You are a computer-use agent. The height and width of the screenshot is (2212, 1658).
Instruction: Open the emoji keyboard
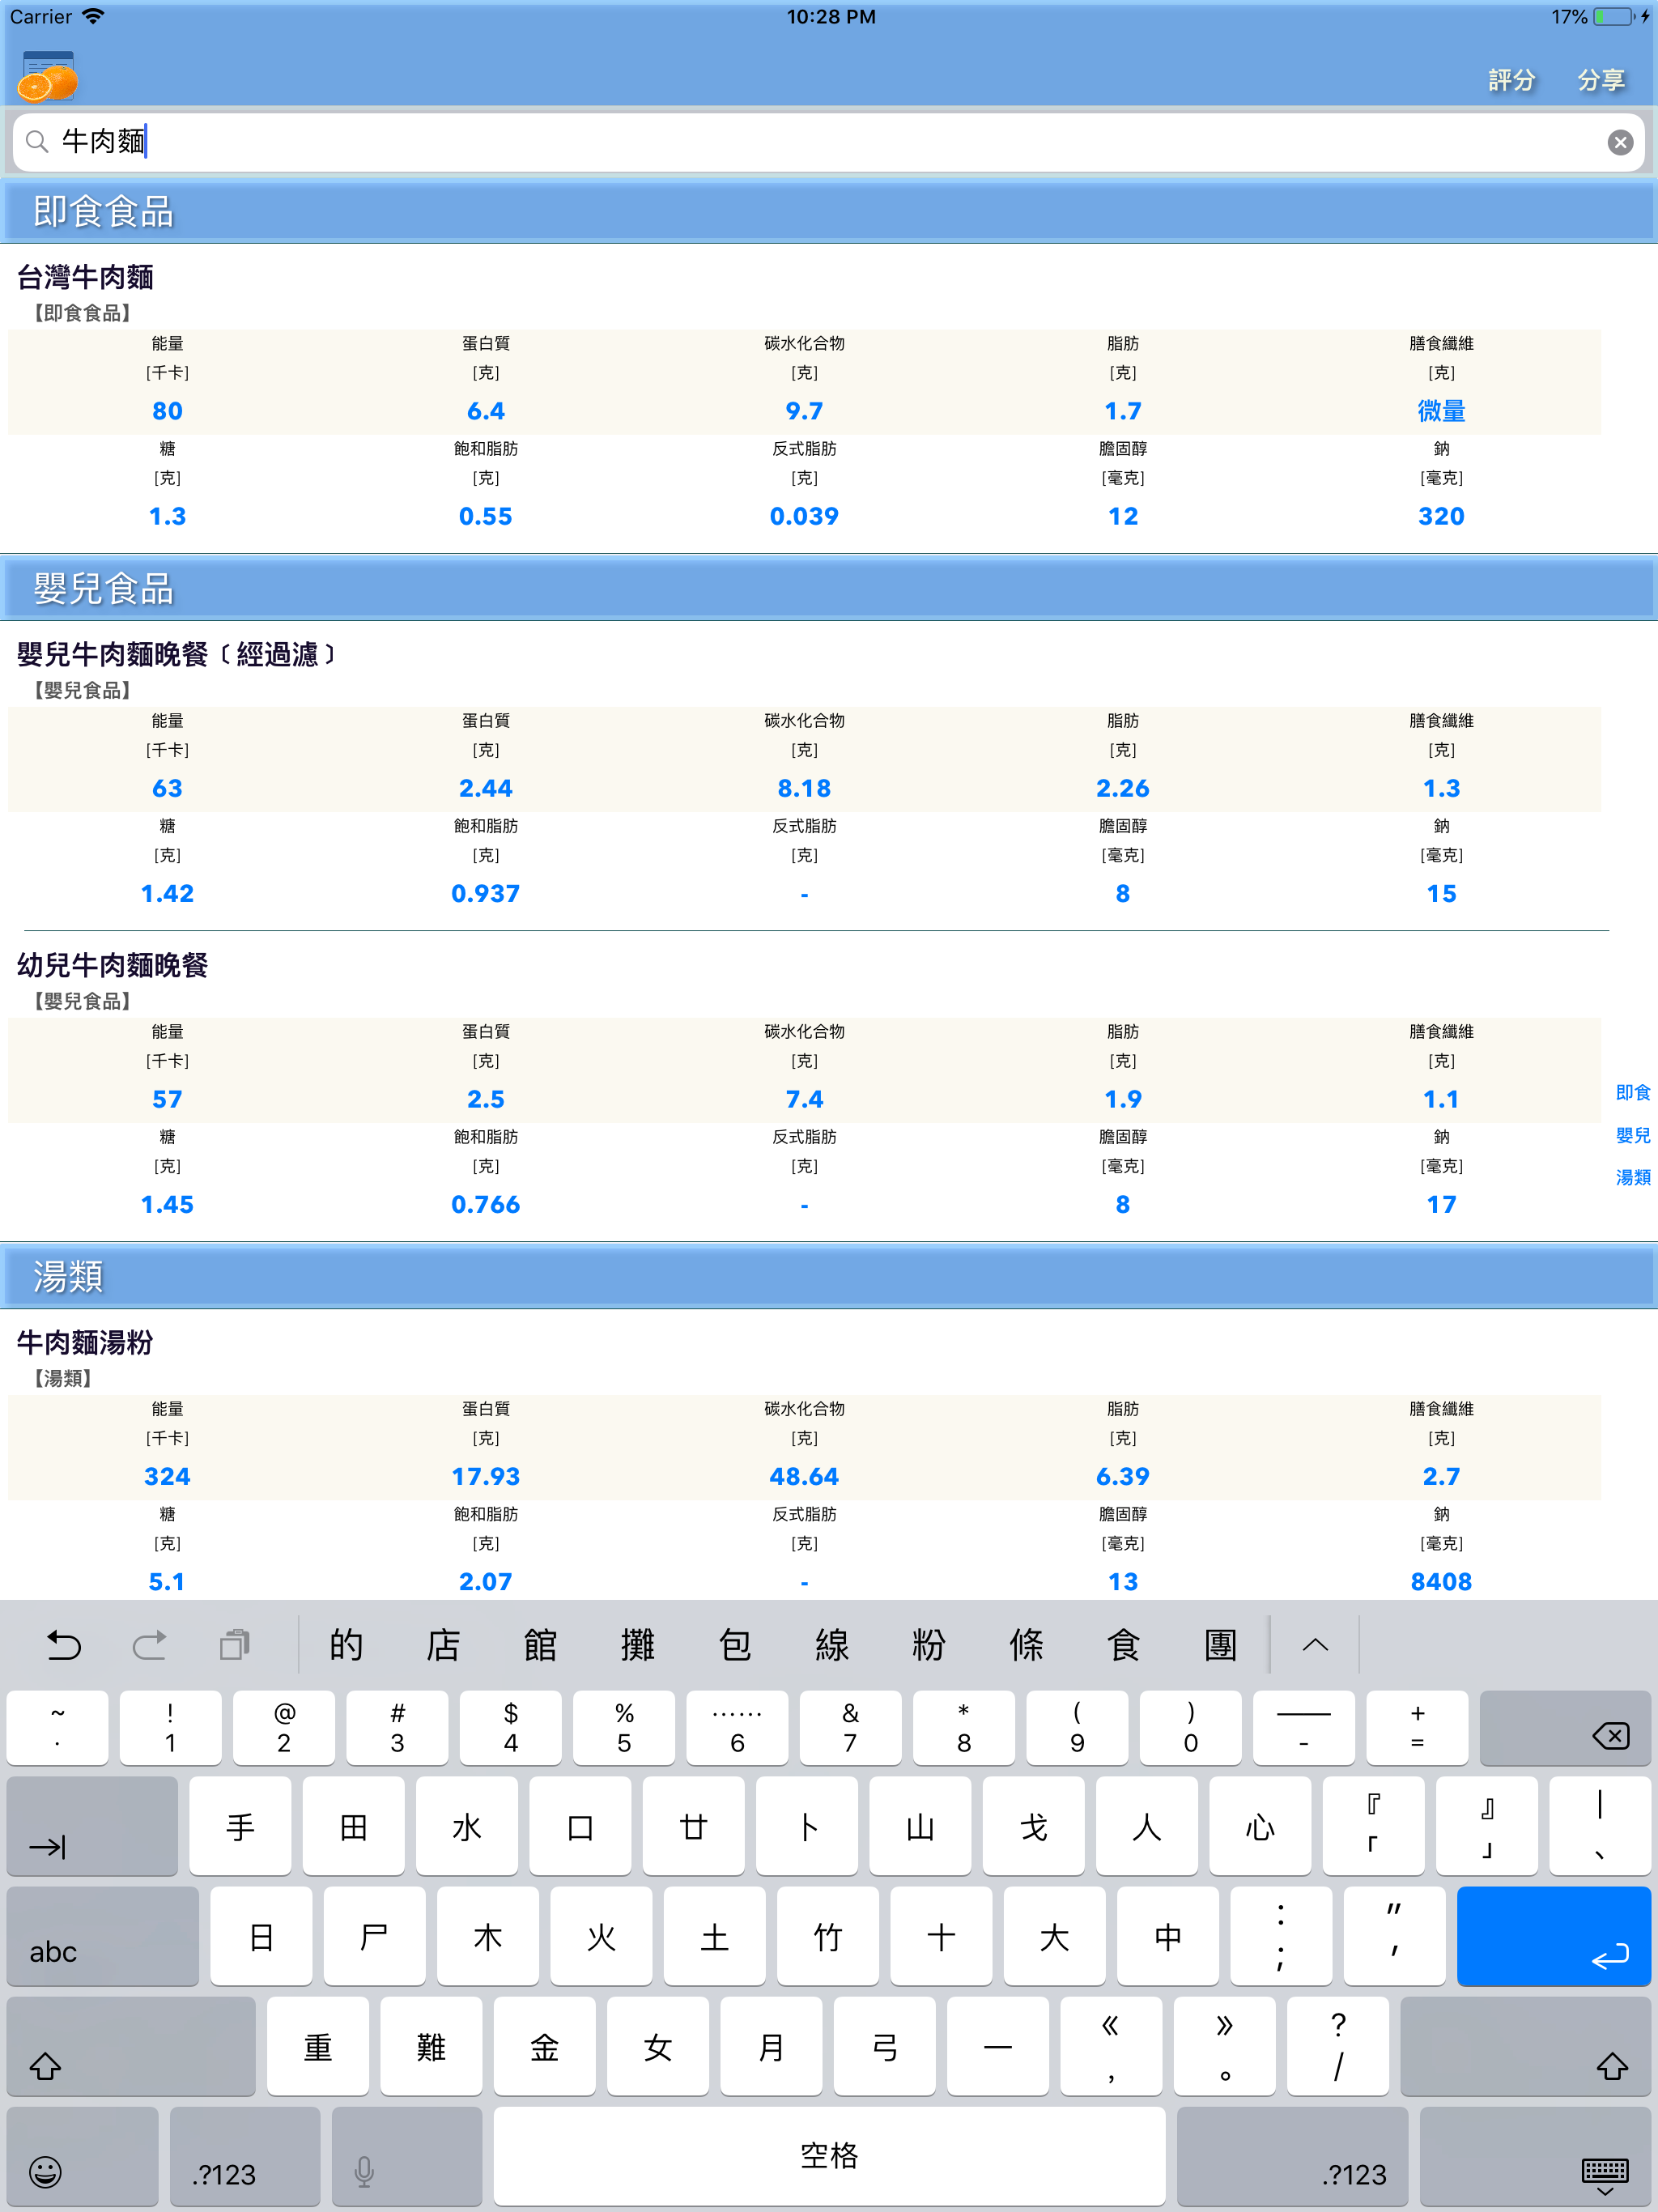[82, 2156]
